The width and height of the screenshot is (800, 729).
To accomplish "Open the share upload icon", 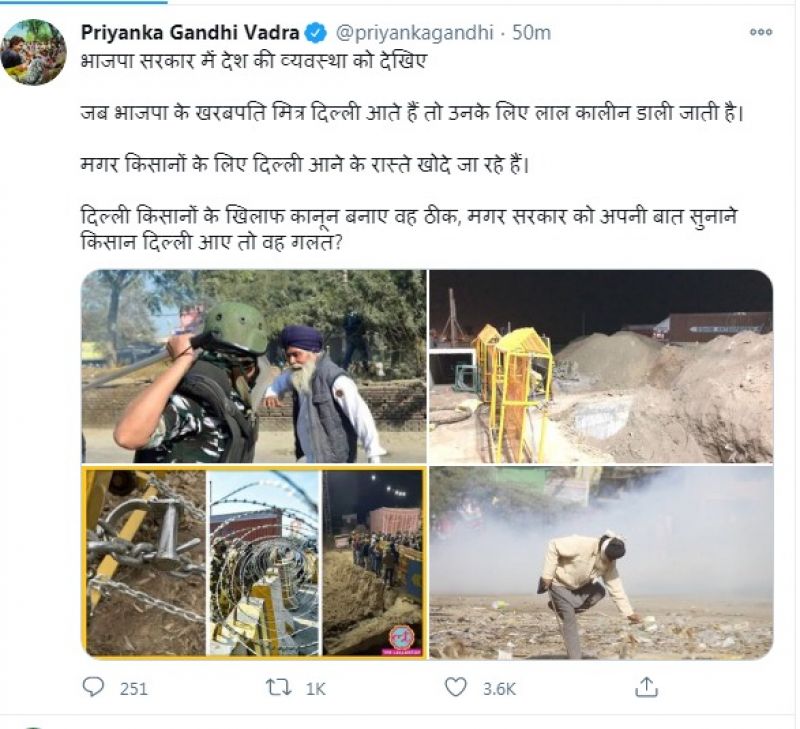I will point(646,687).
